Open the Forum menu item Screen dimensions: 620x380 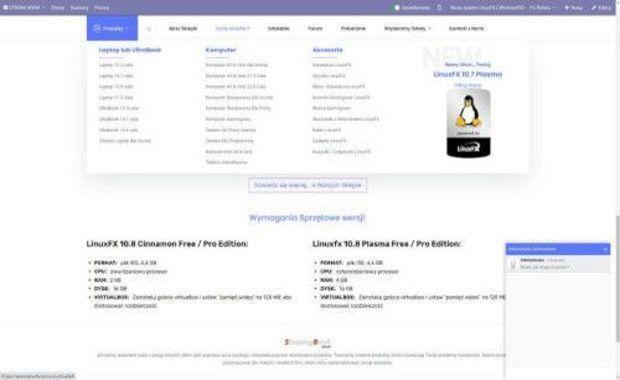point(315,28)
